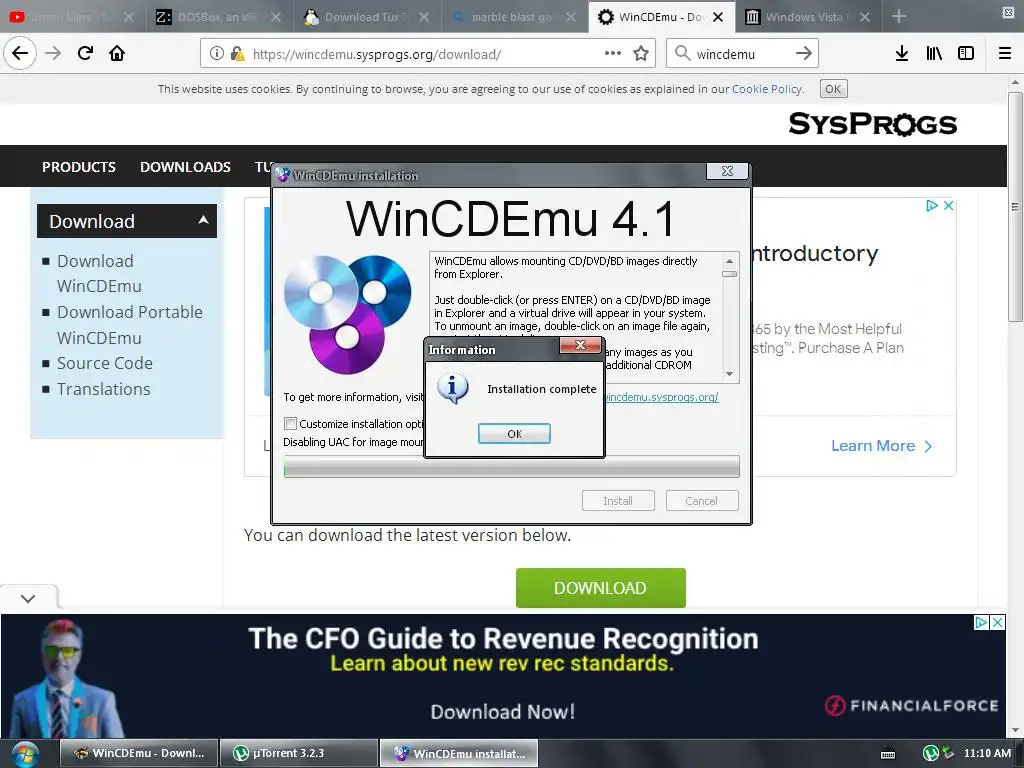Click the installer description scroll-down arrow
The width and height of the screenshot is (1024, 768).
tap(729, 374)
